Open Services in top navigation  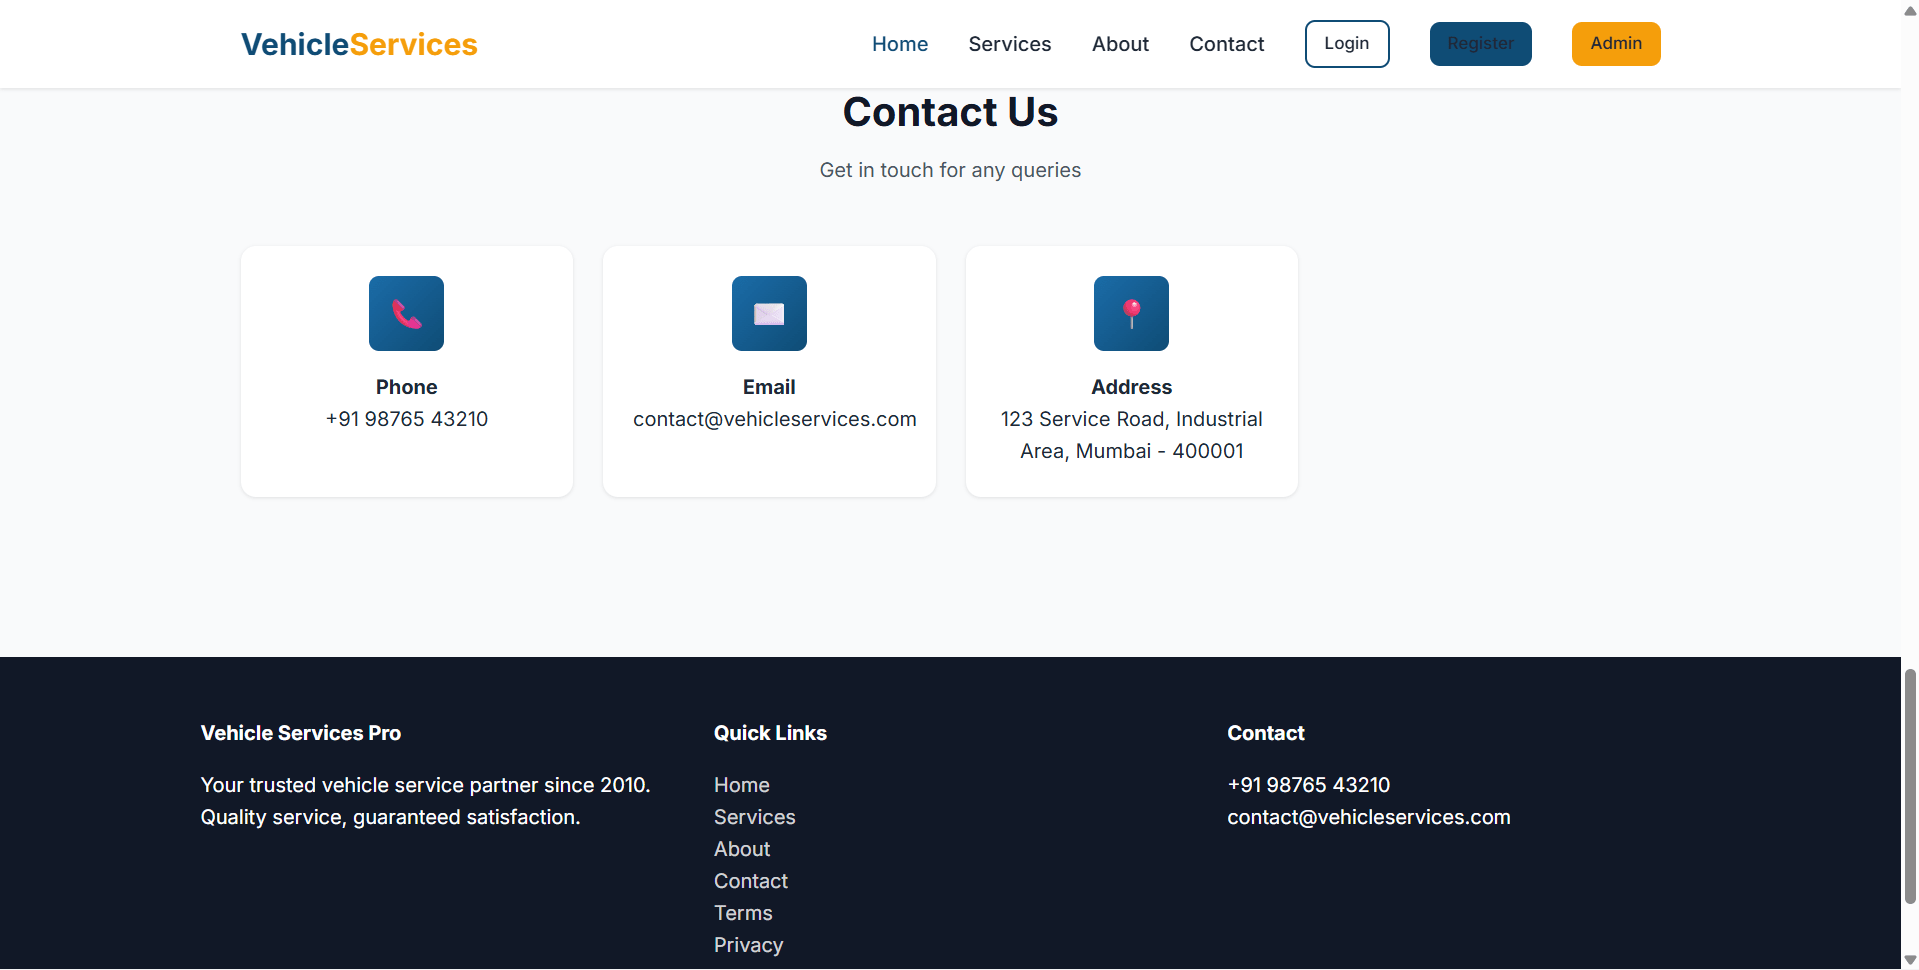pos(1010,44)
